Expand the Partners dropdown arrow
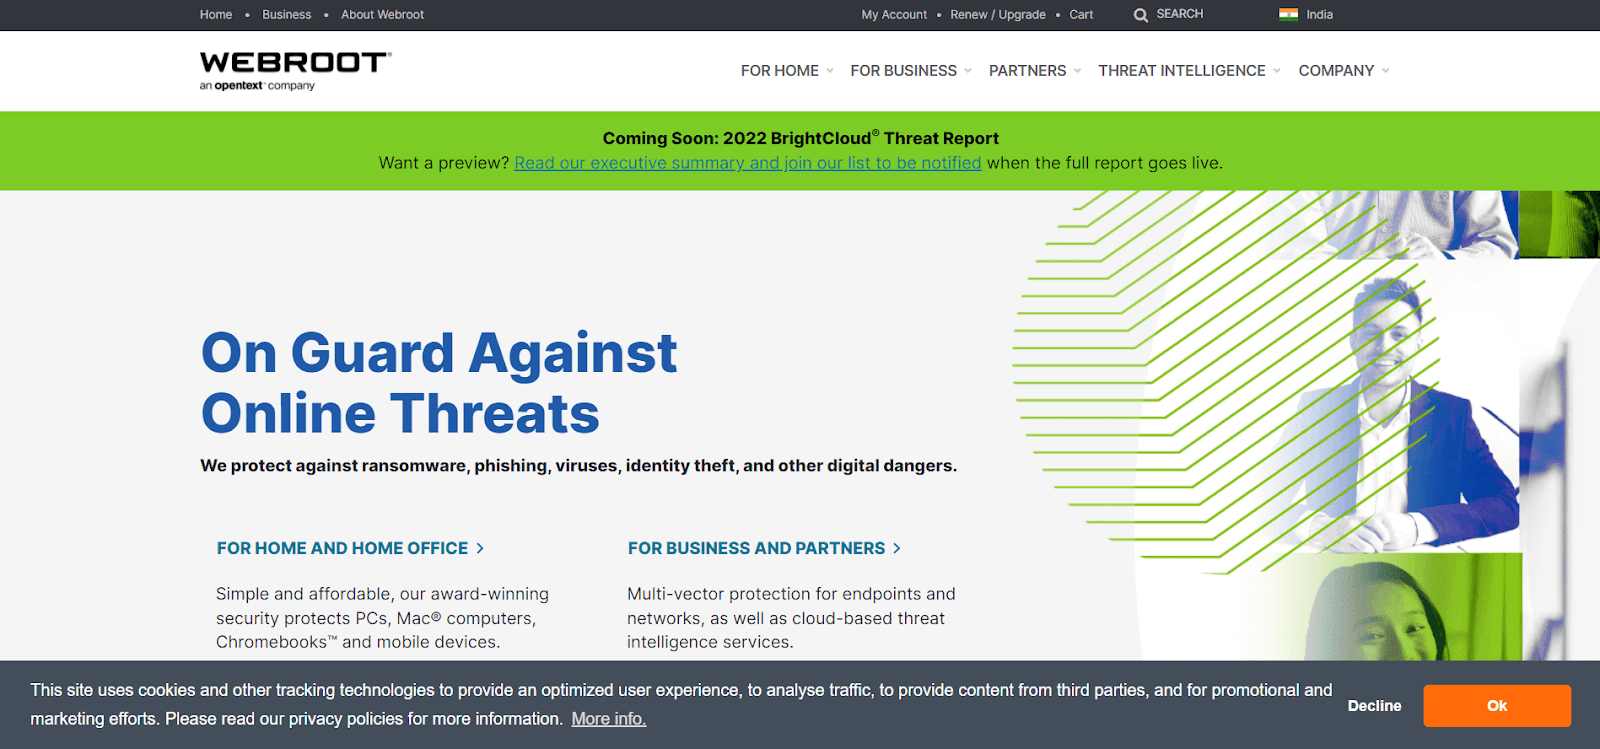 [1077, 71]
